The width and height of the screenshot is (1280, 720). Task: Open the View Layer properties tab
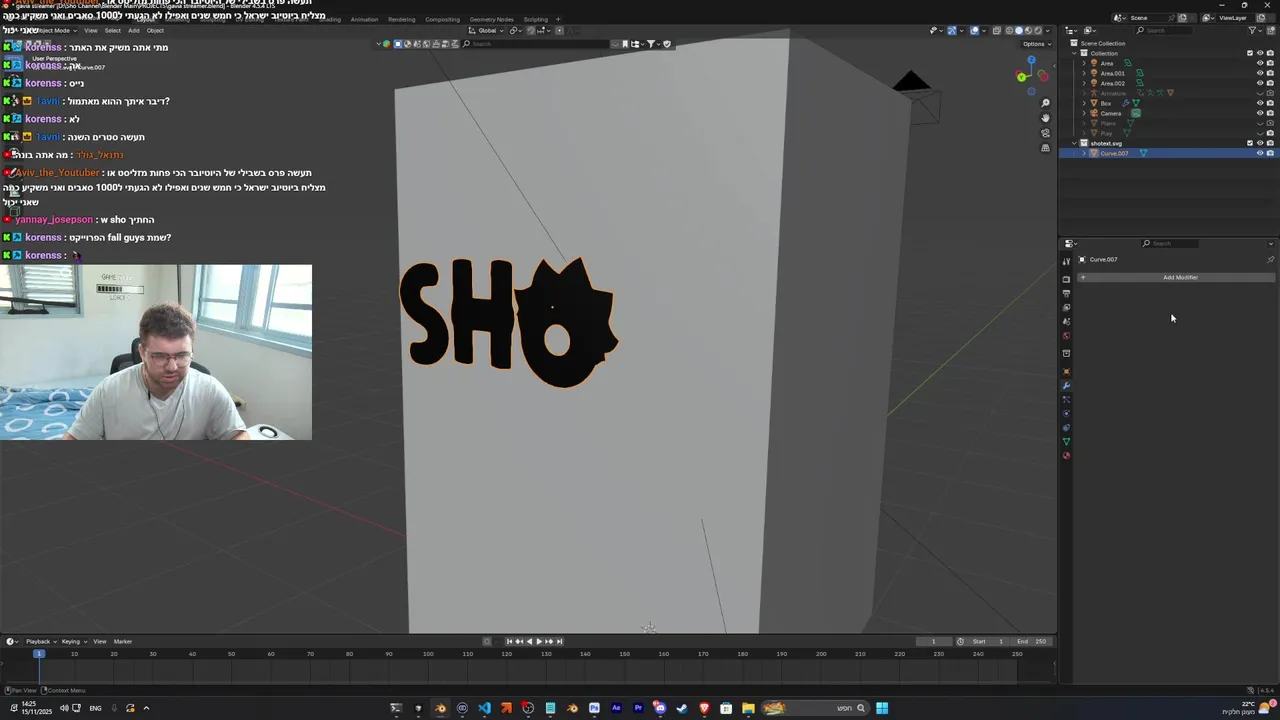click(1066, 307)
